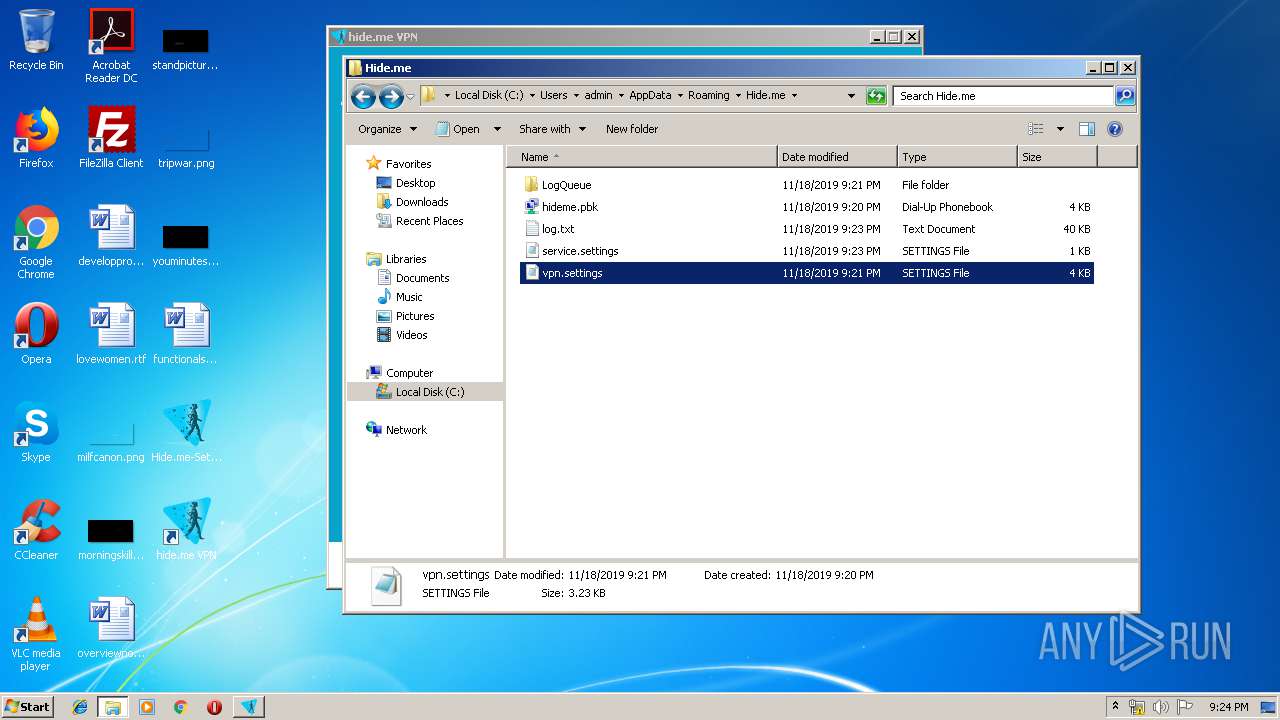
Task: Open the view options dropdown arrow
Action: tap(1060, 129)
